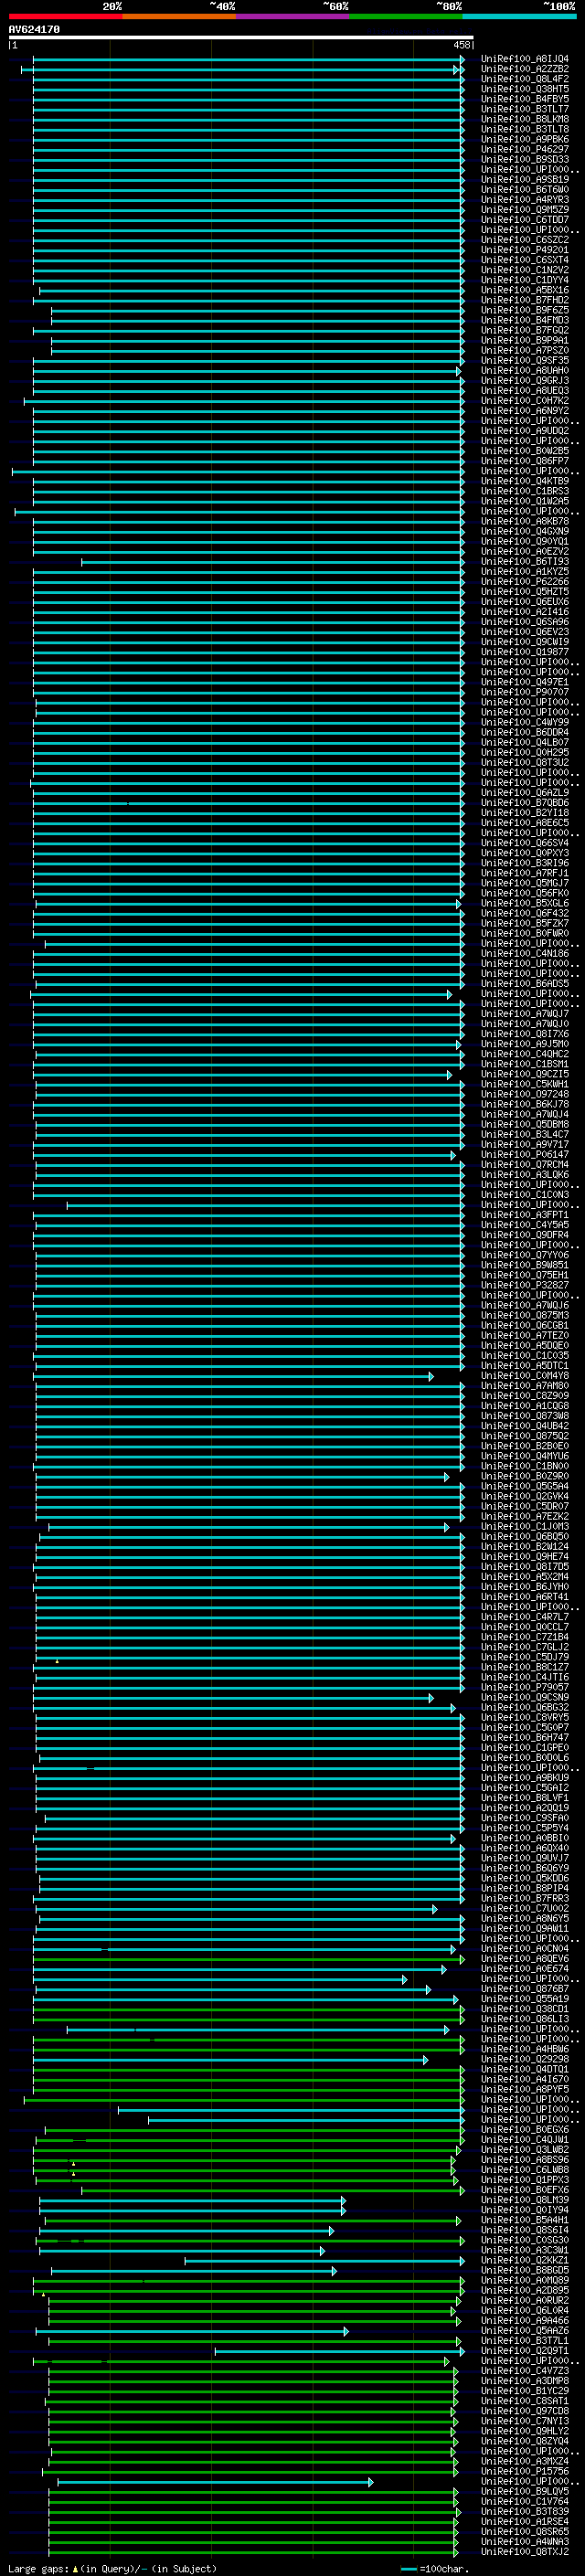Viewport: 585px width, 2576px height.
Task: Select hit label UniRef100_A4RYR3
Action: [x=524, y=200]
